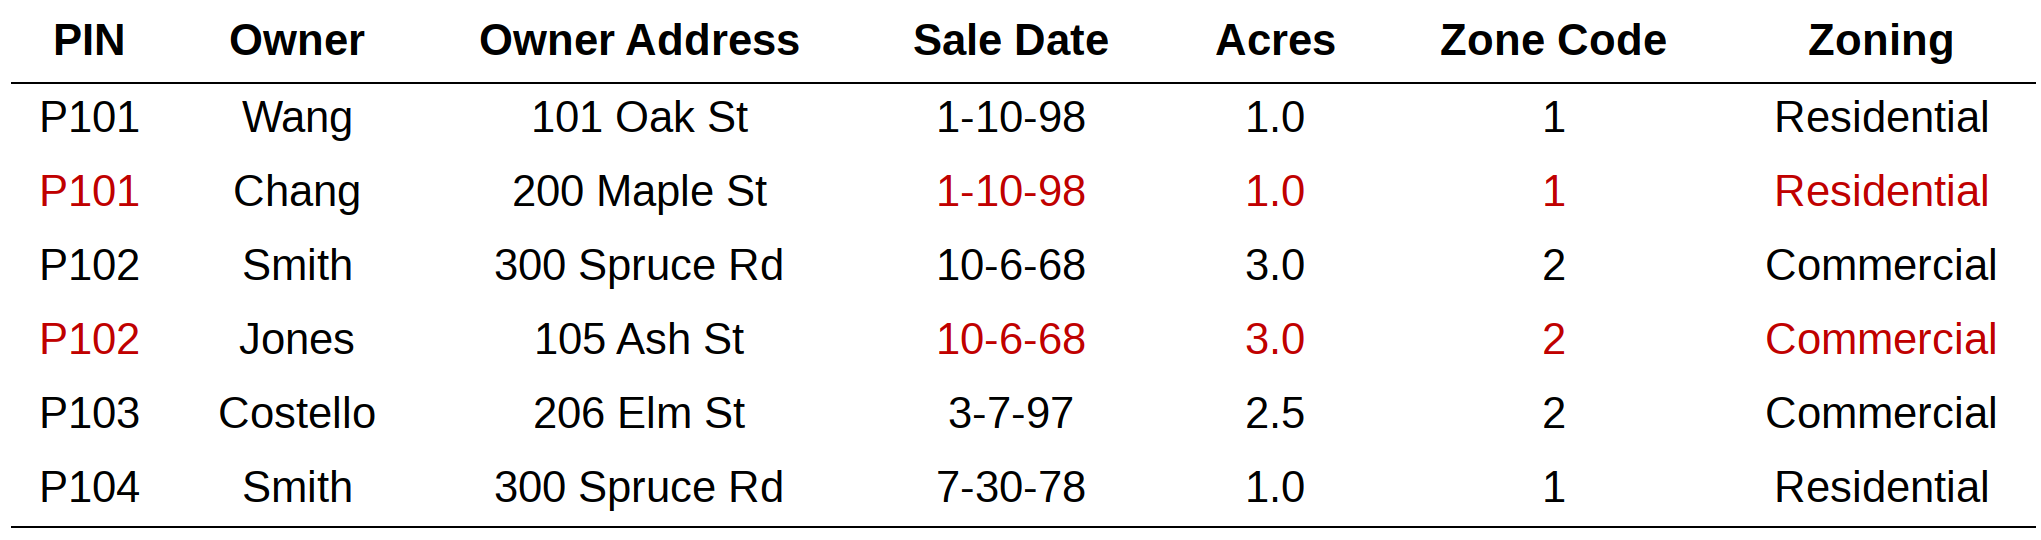The height and width of the screenshot is (540, 2041).
Task: Click the address 206 Elm St
Action: point(639,414)
